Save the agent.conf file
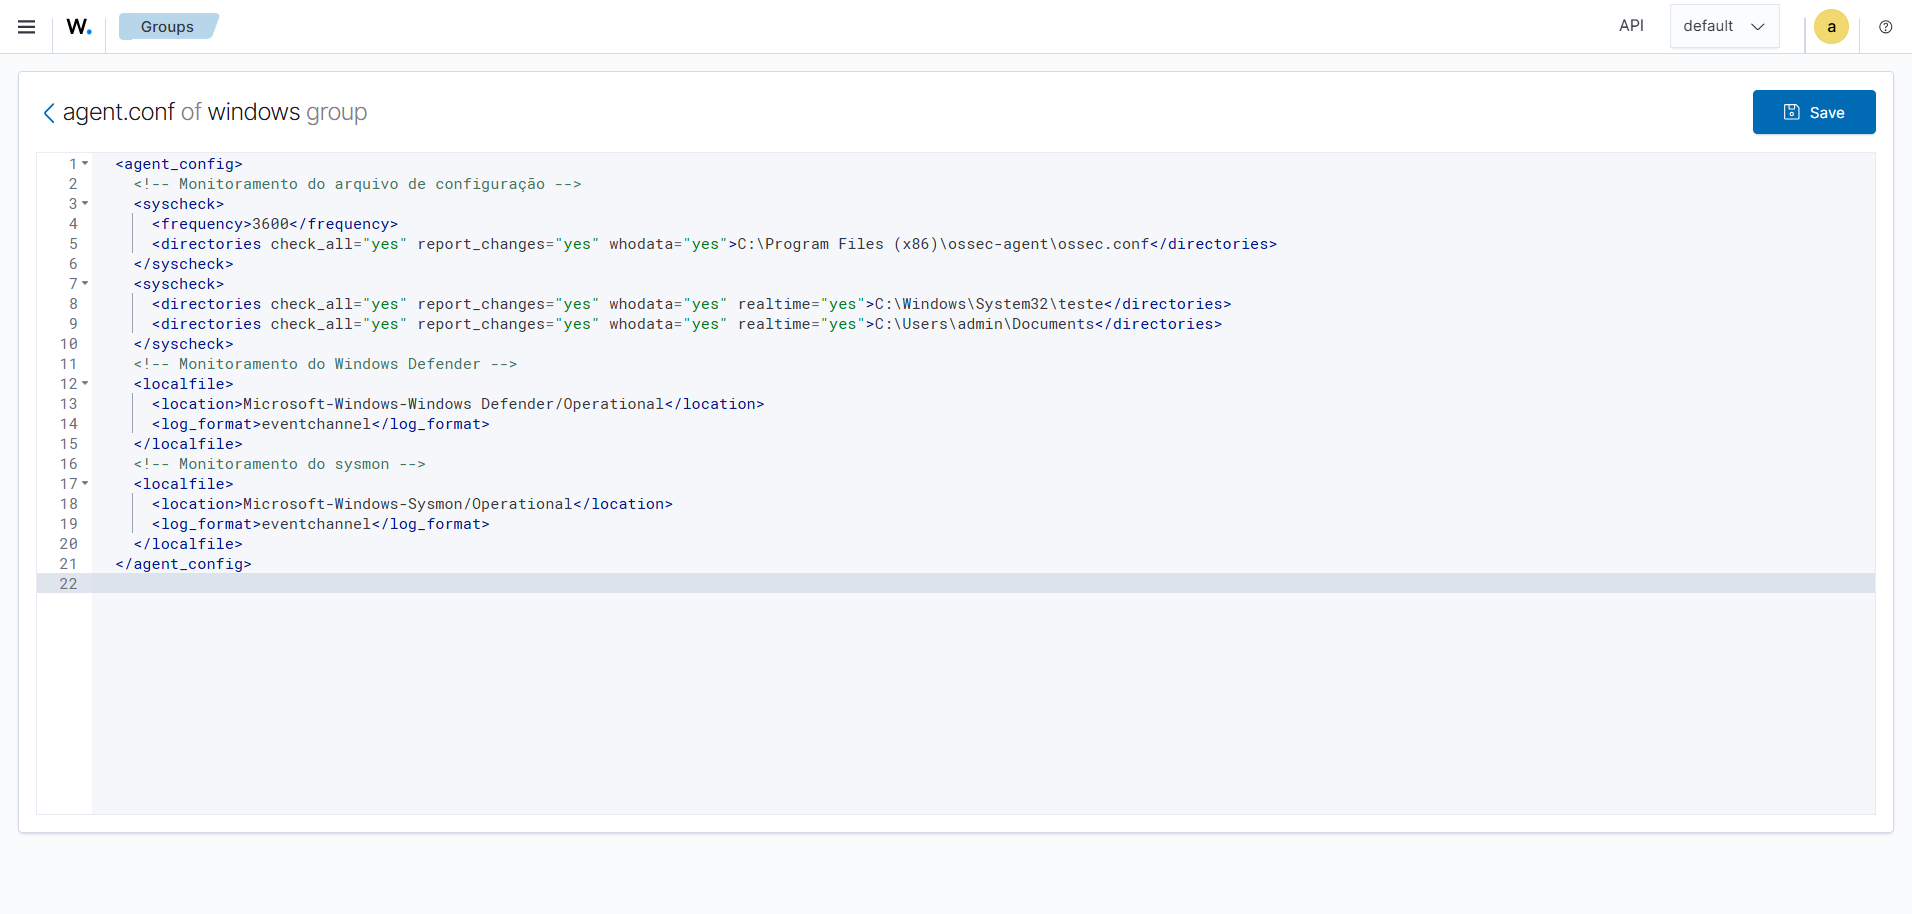The image size is (1912, 914). click(1813, 112)
